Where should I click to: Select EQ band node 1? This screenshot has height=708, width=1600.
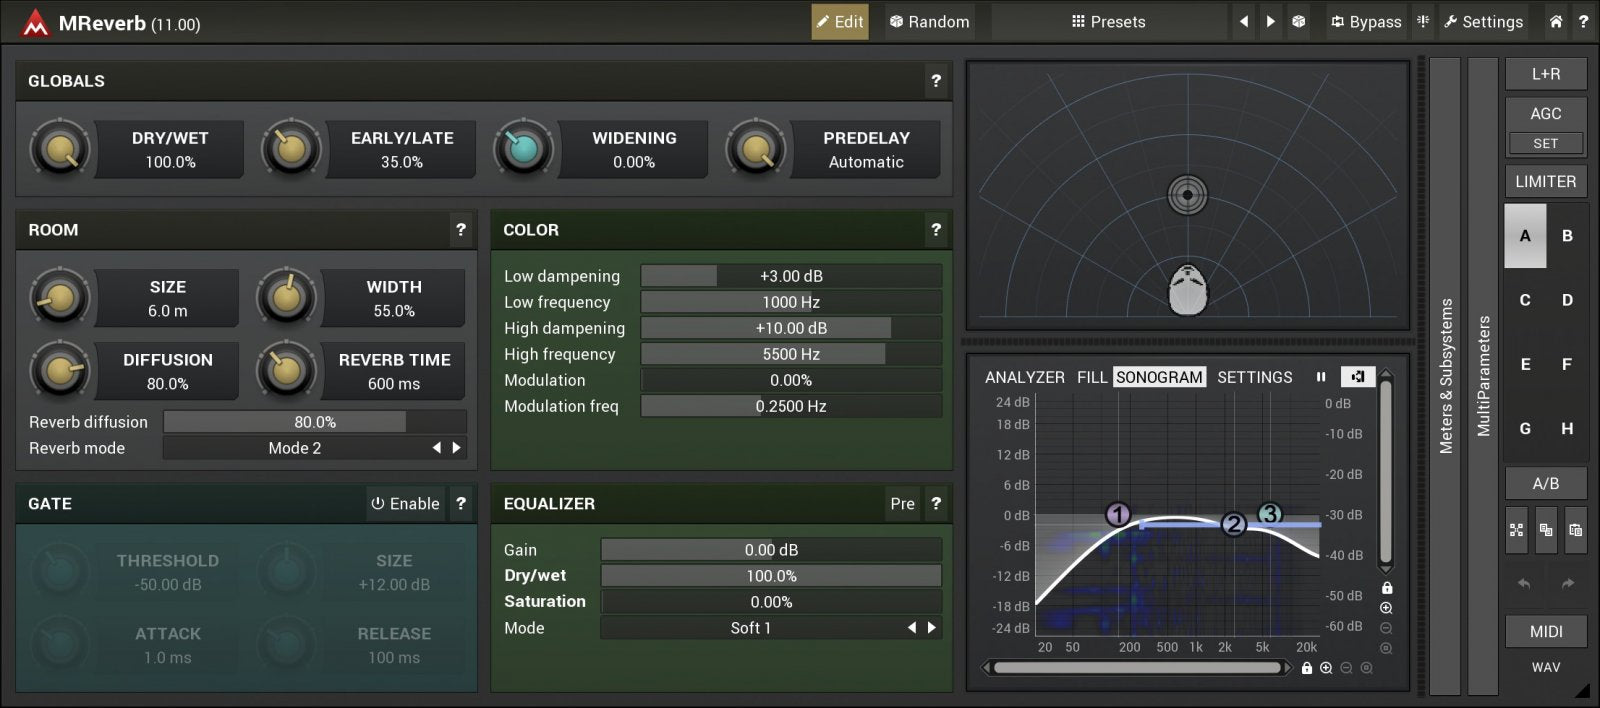[1118, 515]
